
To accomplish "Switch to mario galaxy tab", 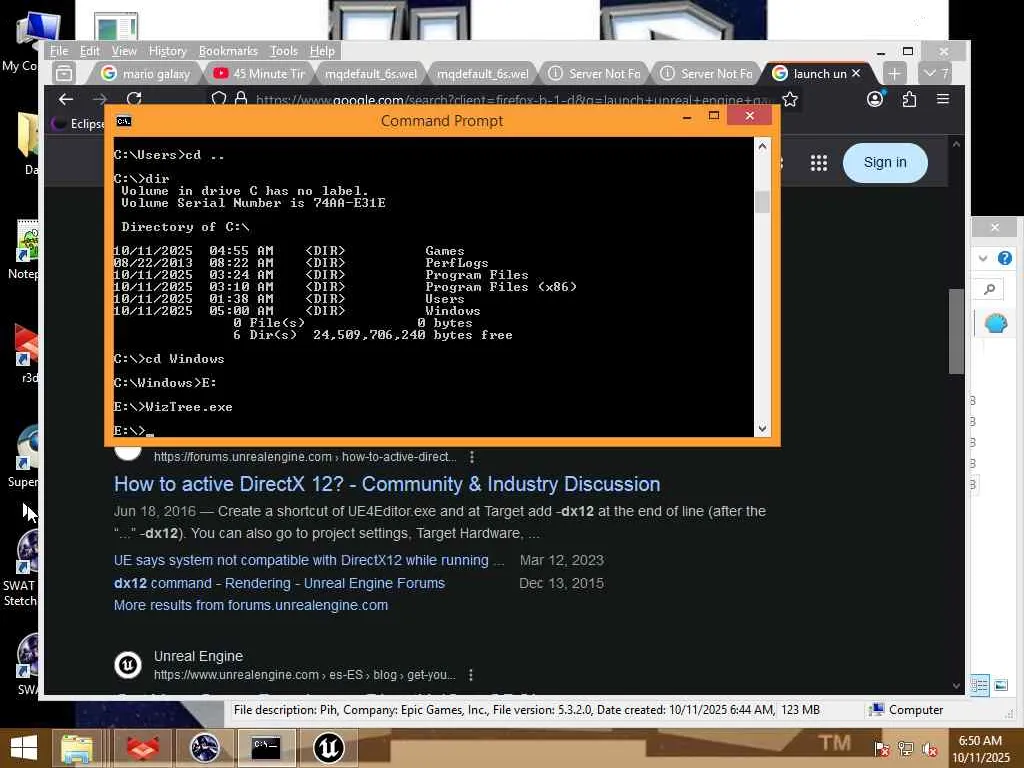I will pyautogui.click(x=146, y=74).
